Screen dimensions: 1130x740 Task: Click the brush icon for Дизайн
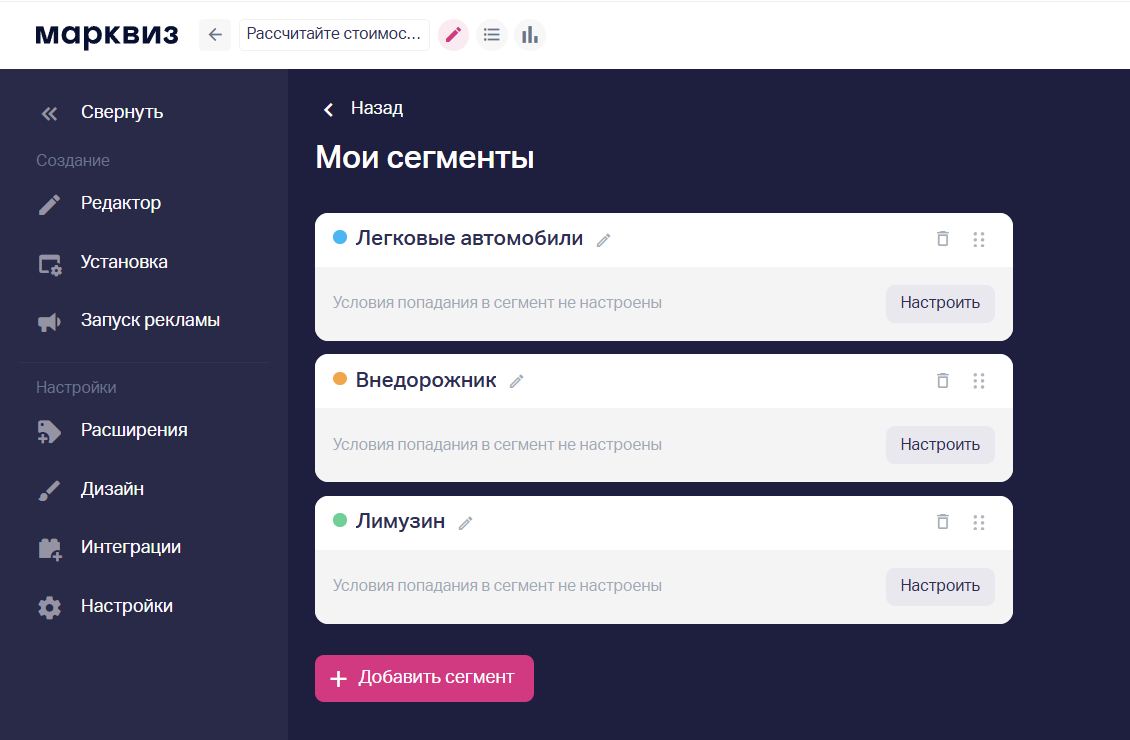click(x=49, y=491)
